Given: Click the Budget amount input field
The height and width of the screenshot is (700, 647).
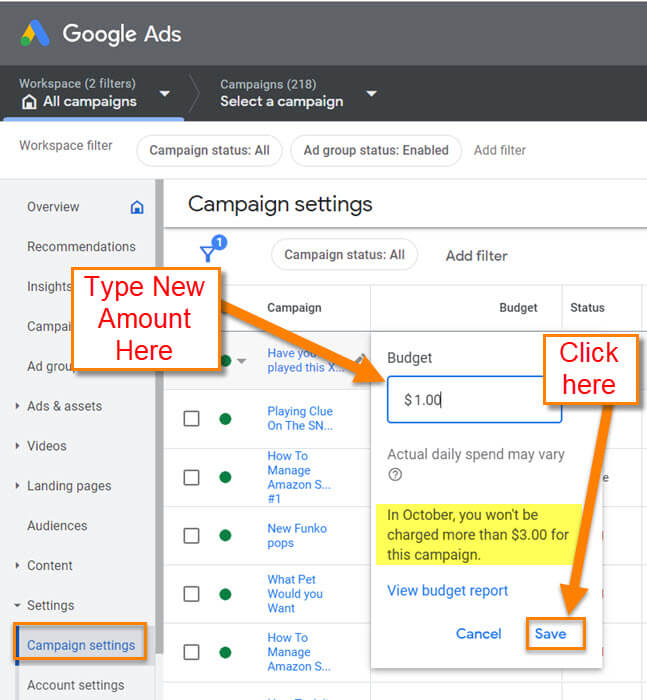Looking at the screenshot, I should tap(474, 400).
